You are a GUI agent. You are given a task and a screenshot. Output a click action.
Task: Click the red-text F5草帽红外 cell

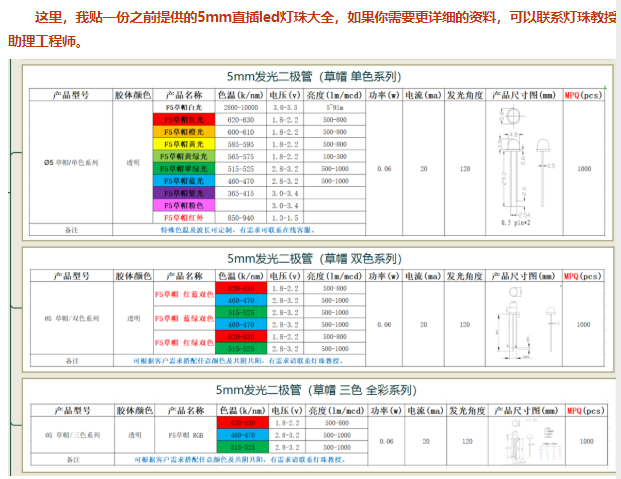tap(184, 218)
